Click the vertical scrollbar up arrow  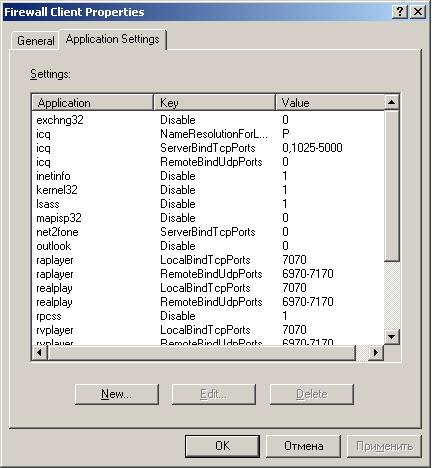[x=392, y=102]
